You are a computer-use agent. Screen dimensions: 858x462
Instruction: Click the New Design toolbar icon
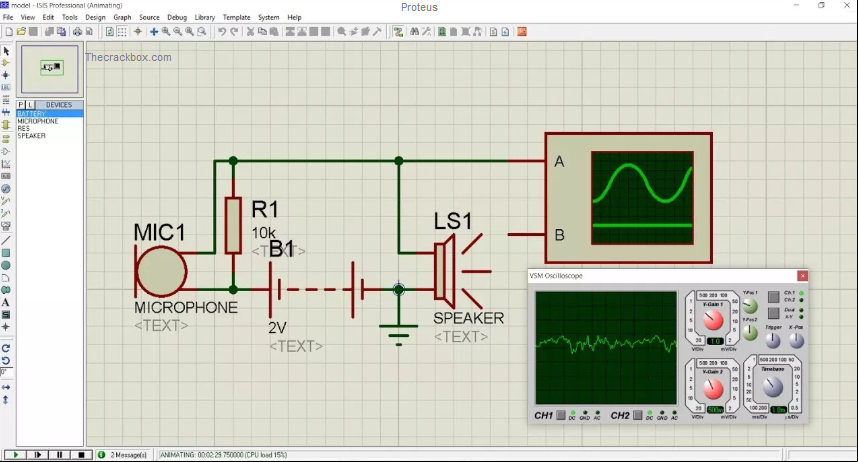pos(9,32)
